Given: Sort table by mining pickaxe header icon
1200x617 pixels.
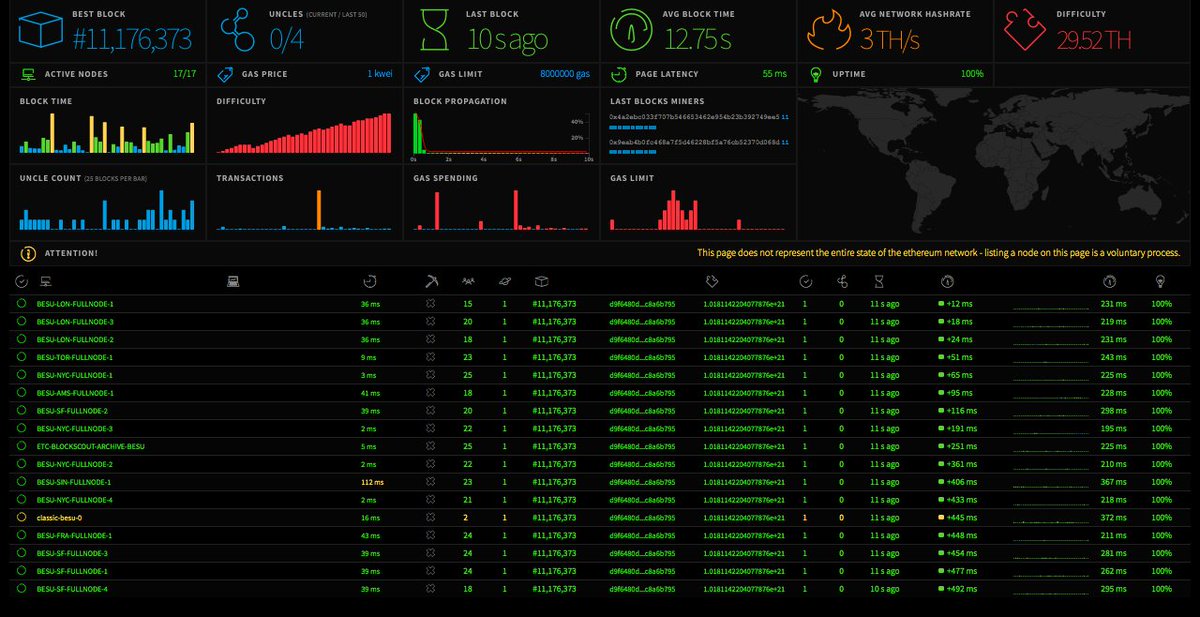Looking at the screenshot, I should (431, 282).
